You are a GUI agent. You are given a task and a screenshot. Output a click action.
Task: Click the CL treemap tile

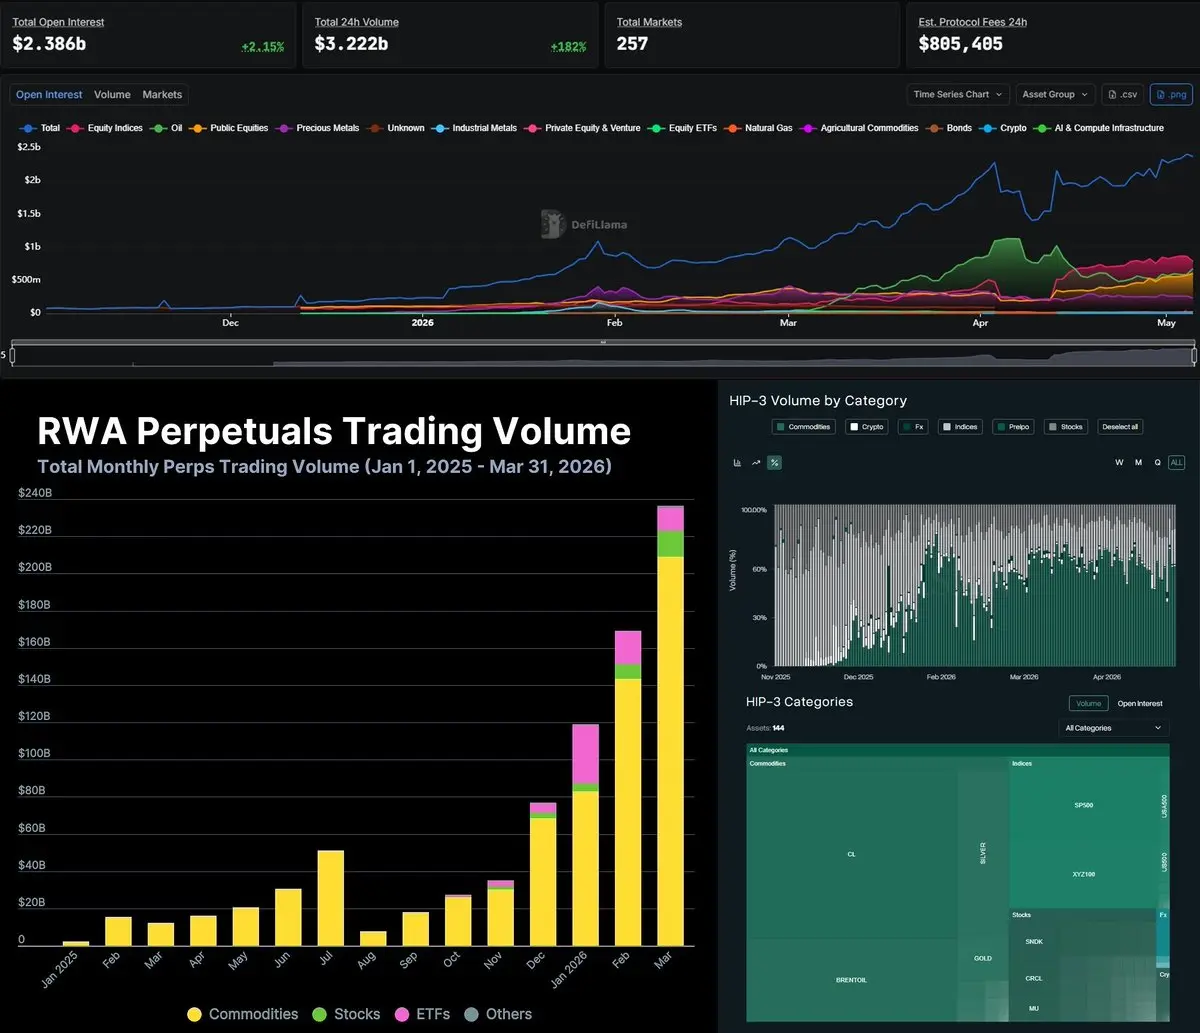click(851, 854)
